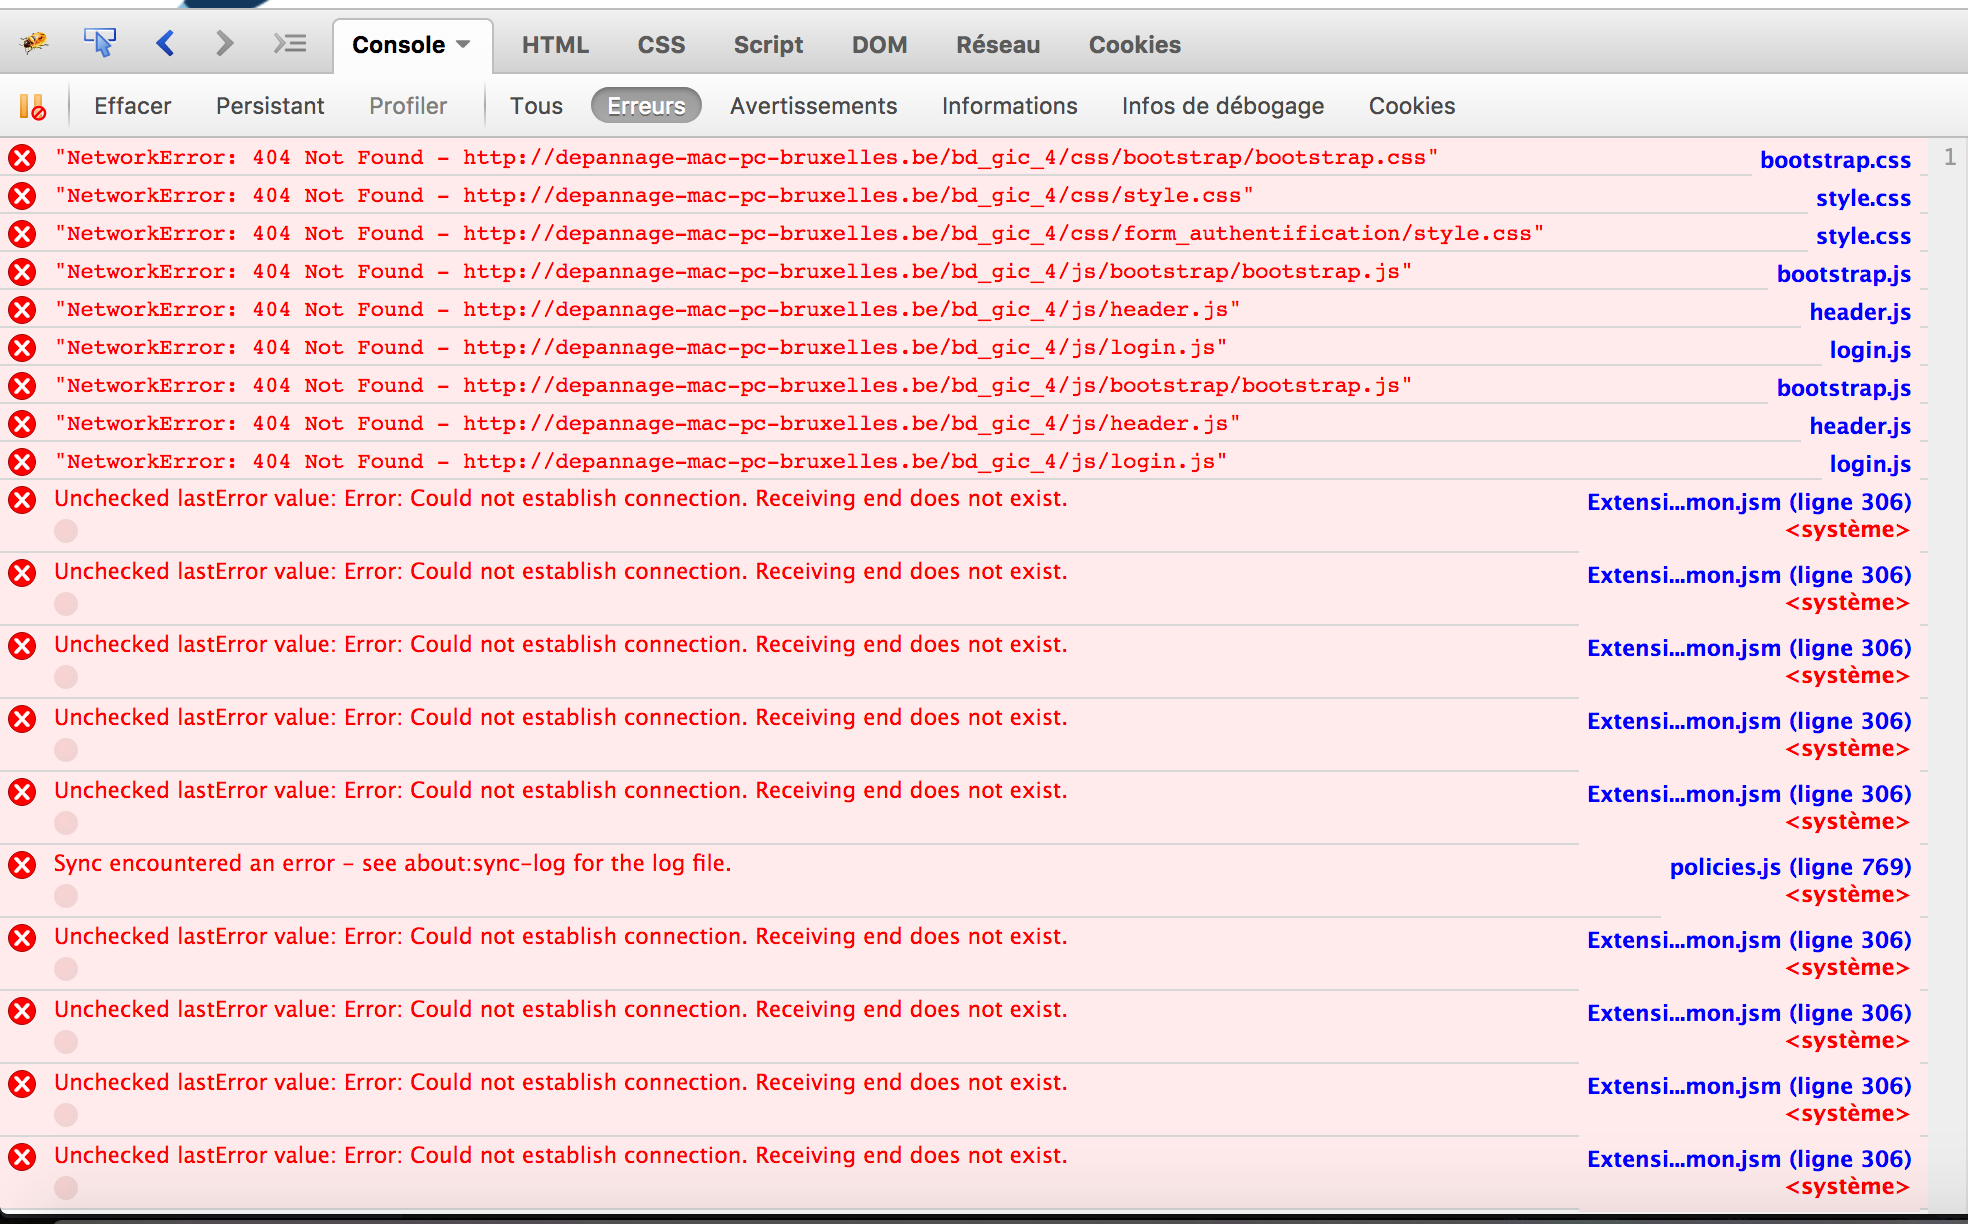
Task: Click error icon on first Unchecked lastError row
Action: coord(22,500)
